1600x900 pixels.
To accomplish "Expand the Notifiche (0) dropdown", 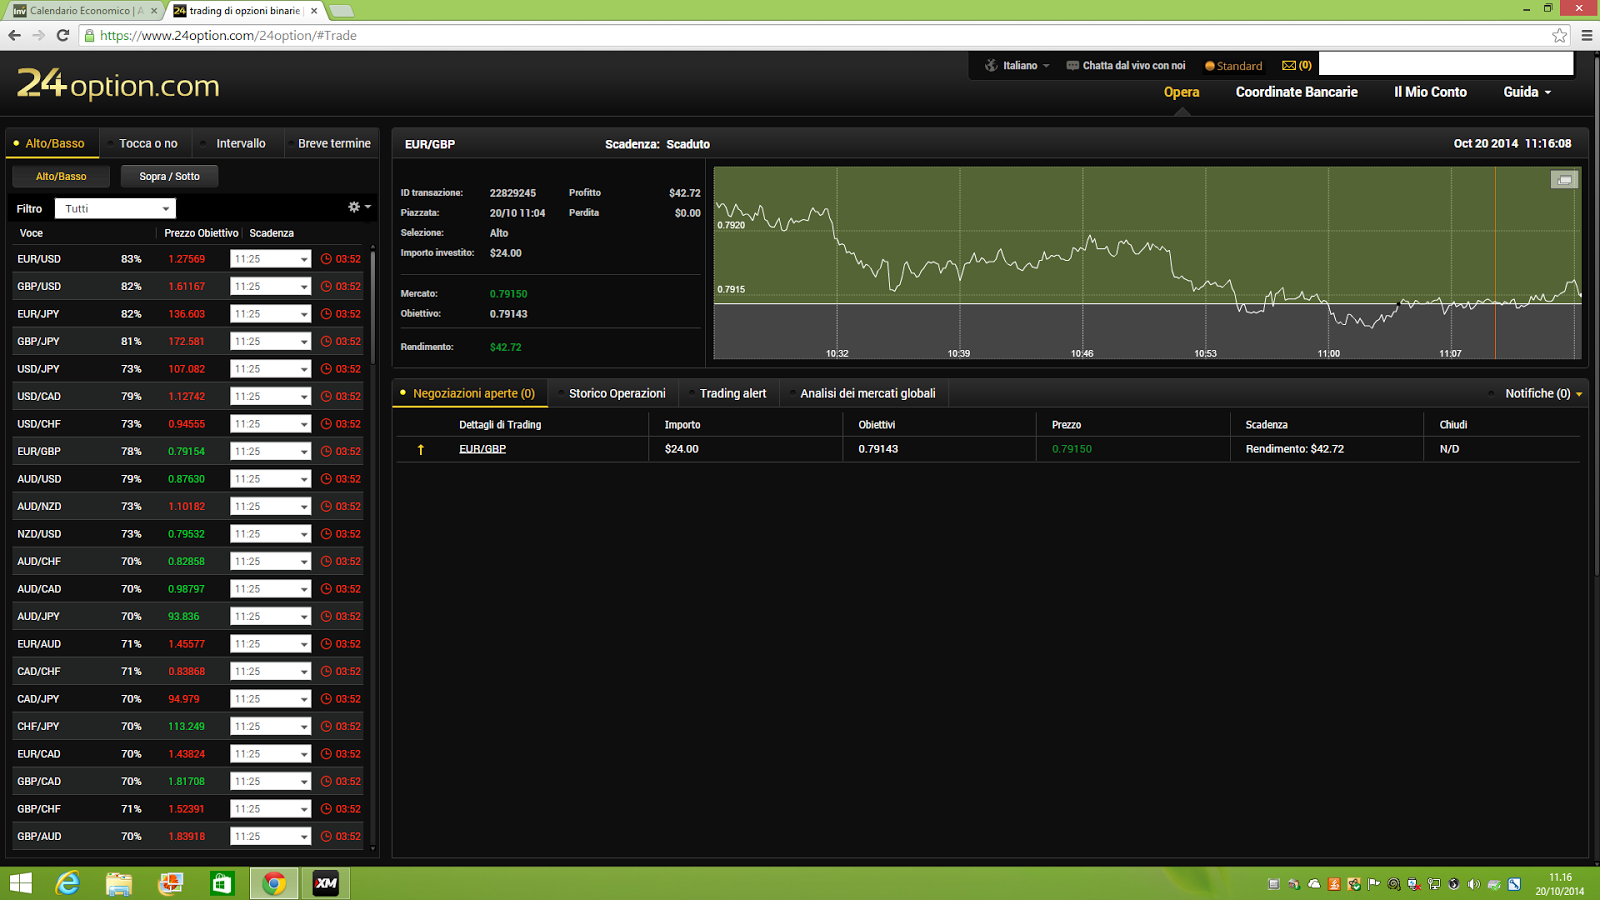I will pyautogui.click(x=1543, y=394).
